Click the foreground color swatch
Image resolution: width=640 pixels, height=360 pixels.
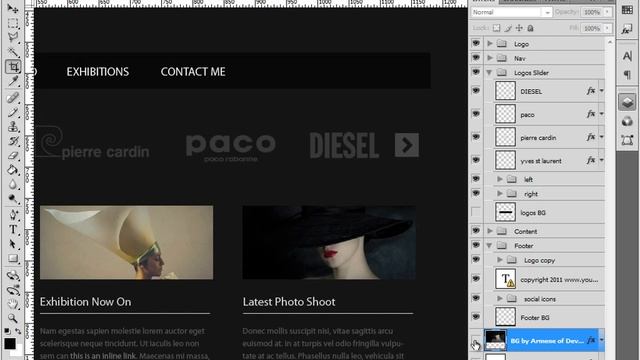[x=10, y=344]
